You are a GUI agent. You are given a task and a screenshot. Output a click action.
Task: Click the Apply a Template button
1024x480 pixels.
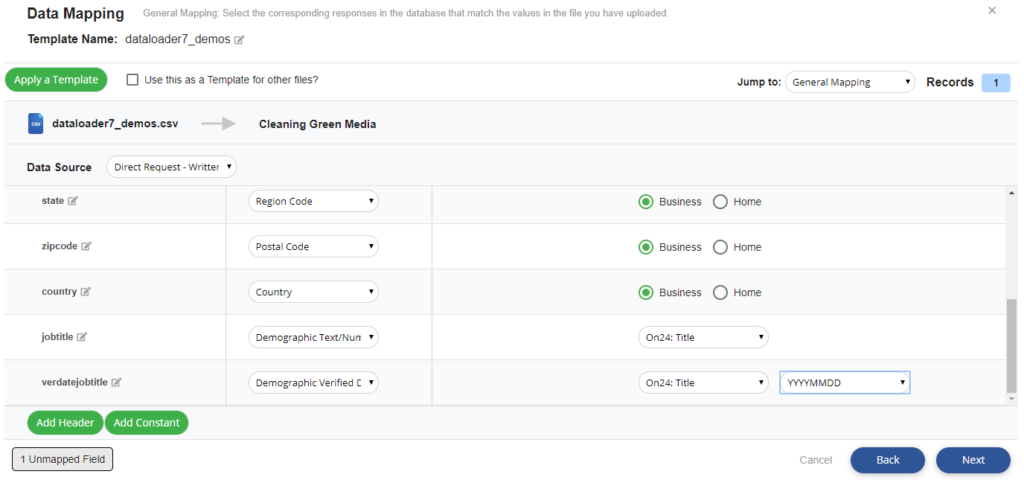pos(56,80)
